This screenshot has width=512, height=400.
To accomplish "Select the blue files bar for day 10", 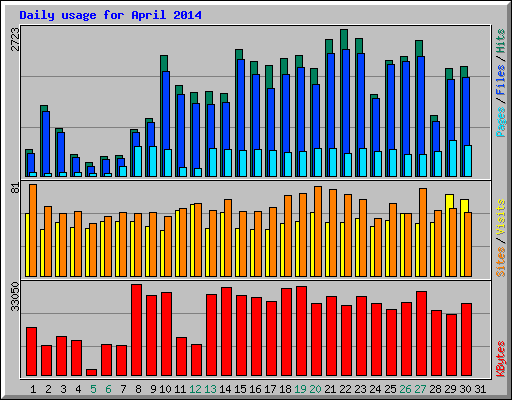I will coord(166,110).
